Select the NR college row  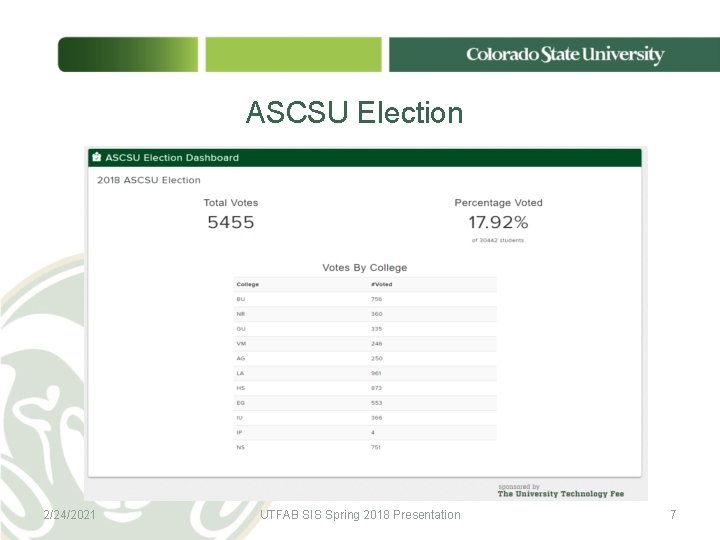[364, 314]
